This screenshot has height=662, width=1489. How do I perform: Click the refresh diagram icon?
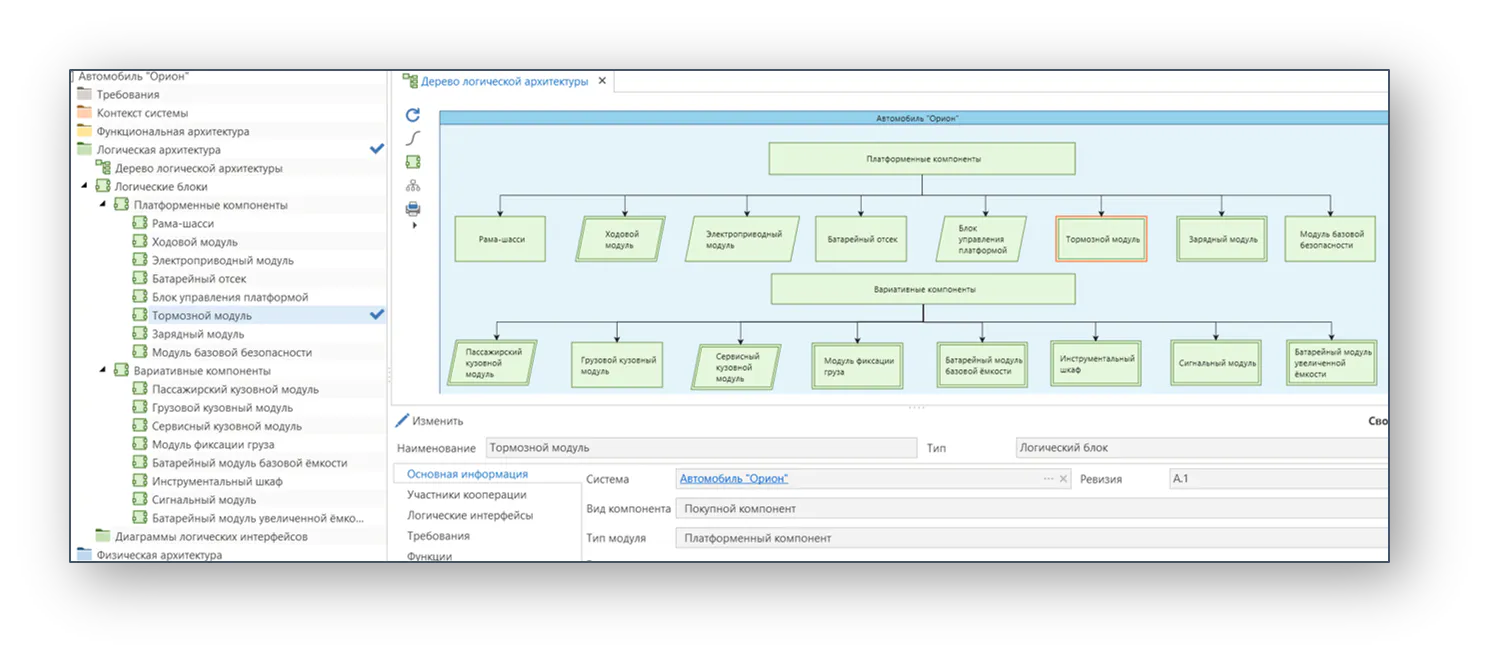(x=413, y=115)
